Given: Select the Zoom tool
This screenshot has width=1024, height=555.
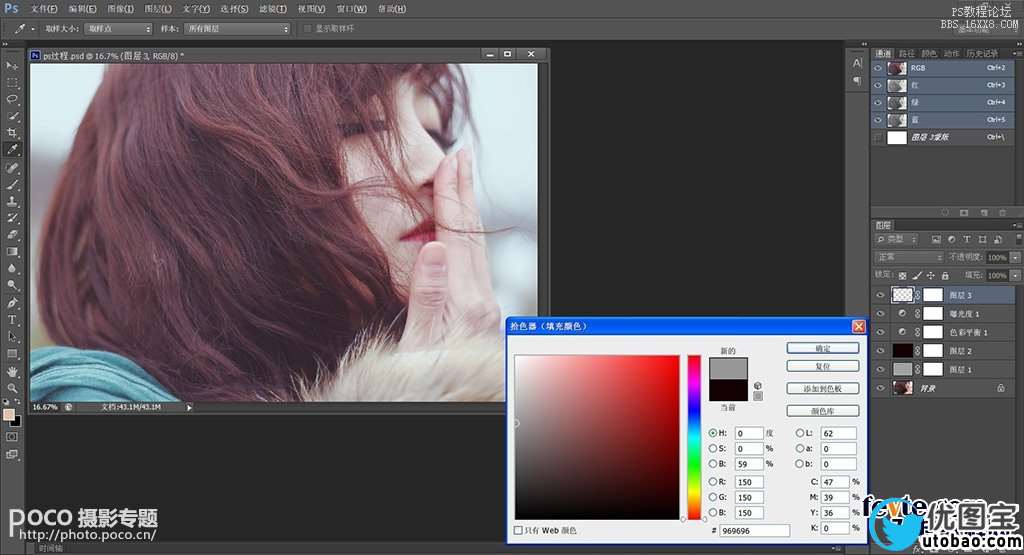Looking at the screenshot, I should point(12,388).
